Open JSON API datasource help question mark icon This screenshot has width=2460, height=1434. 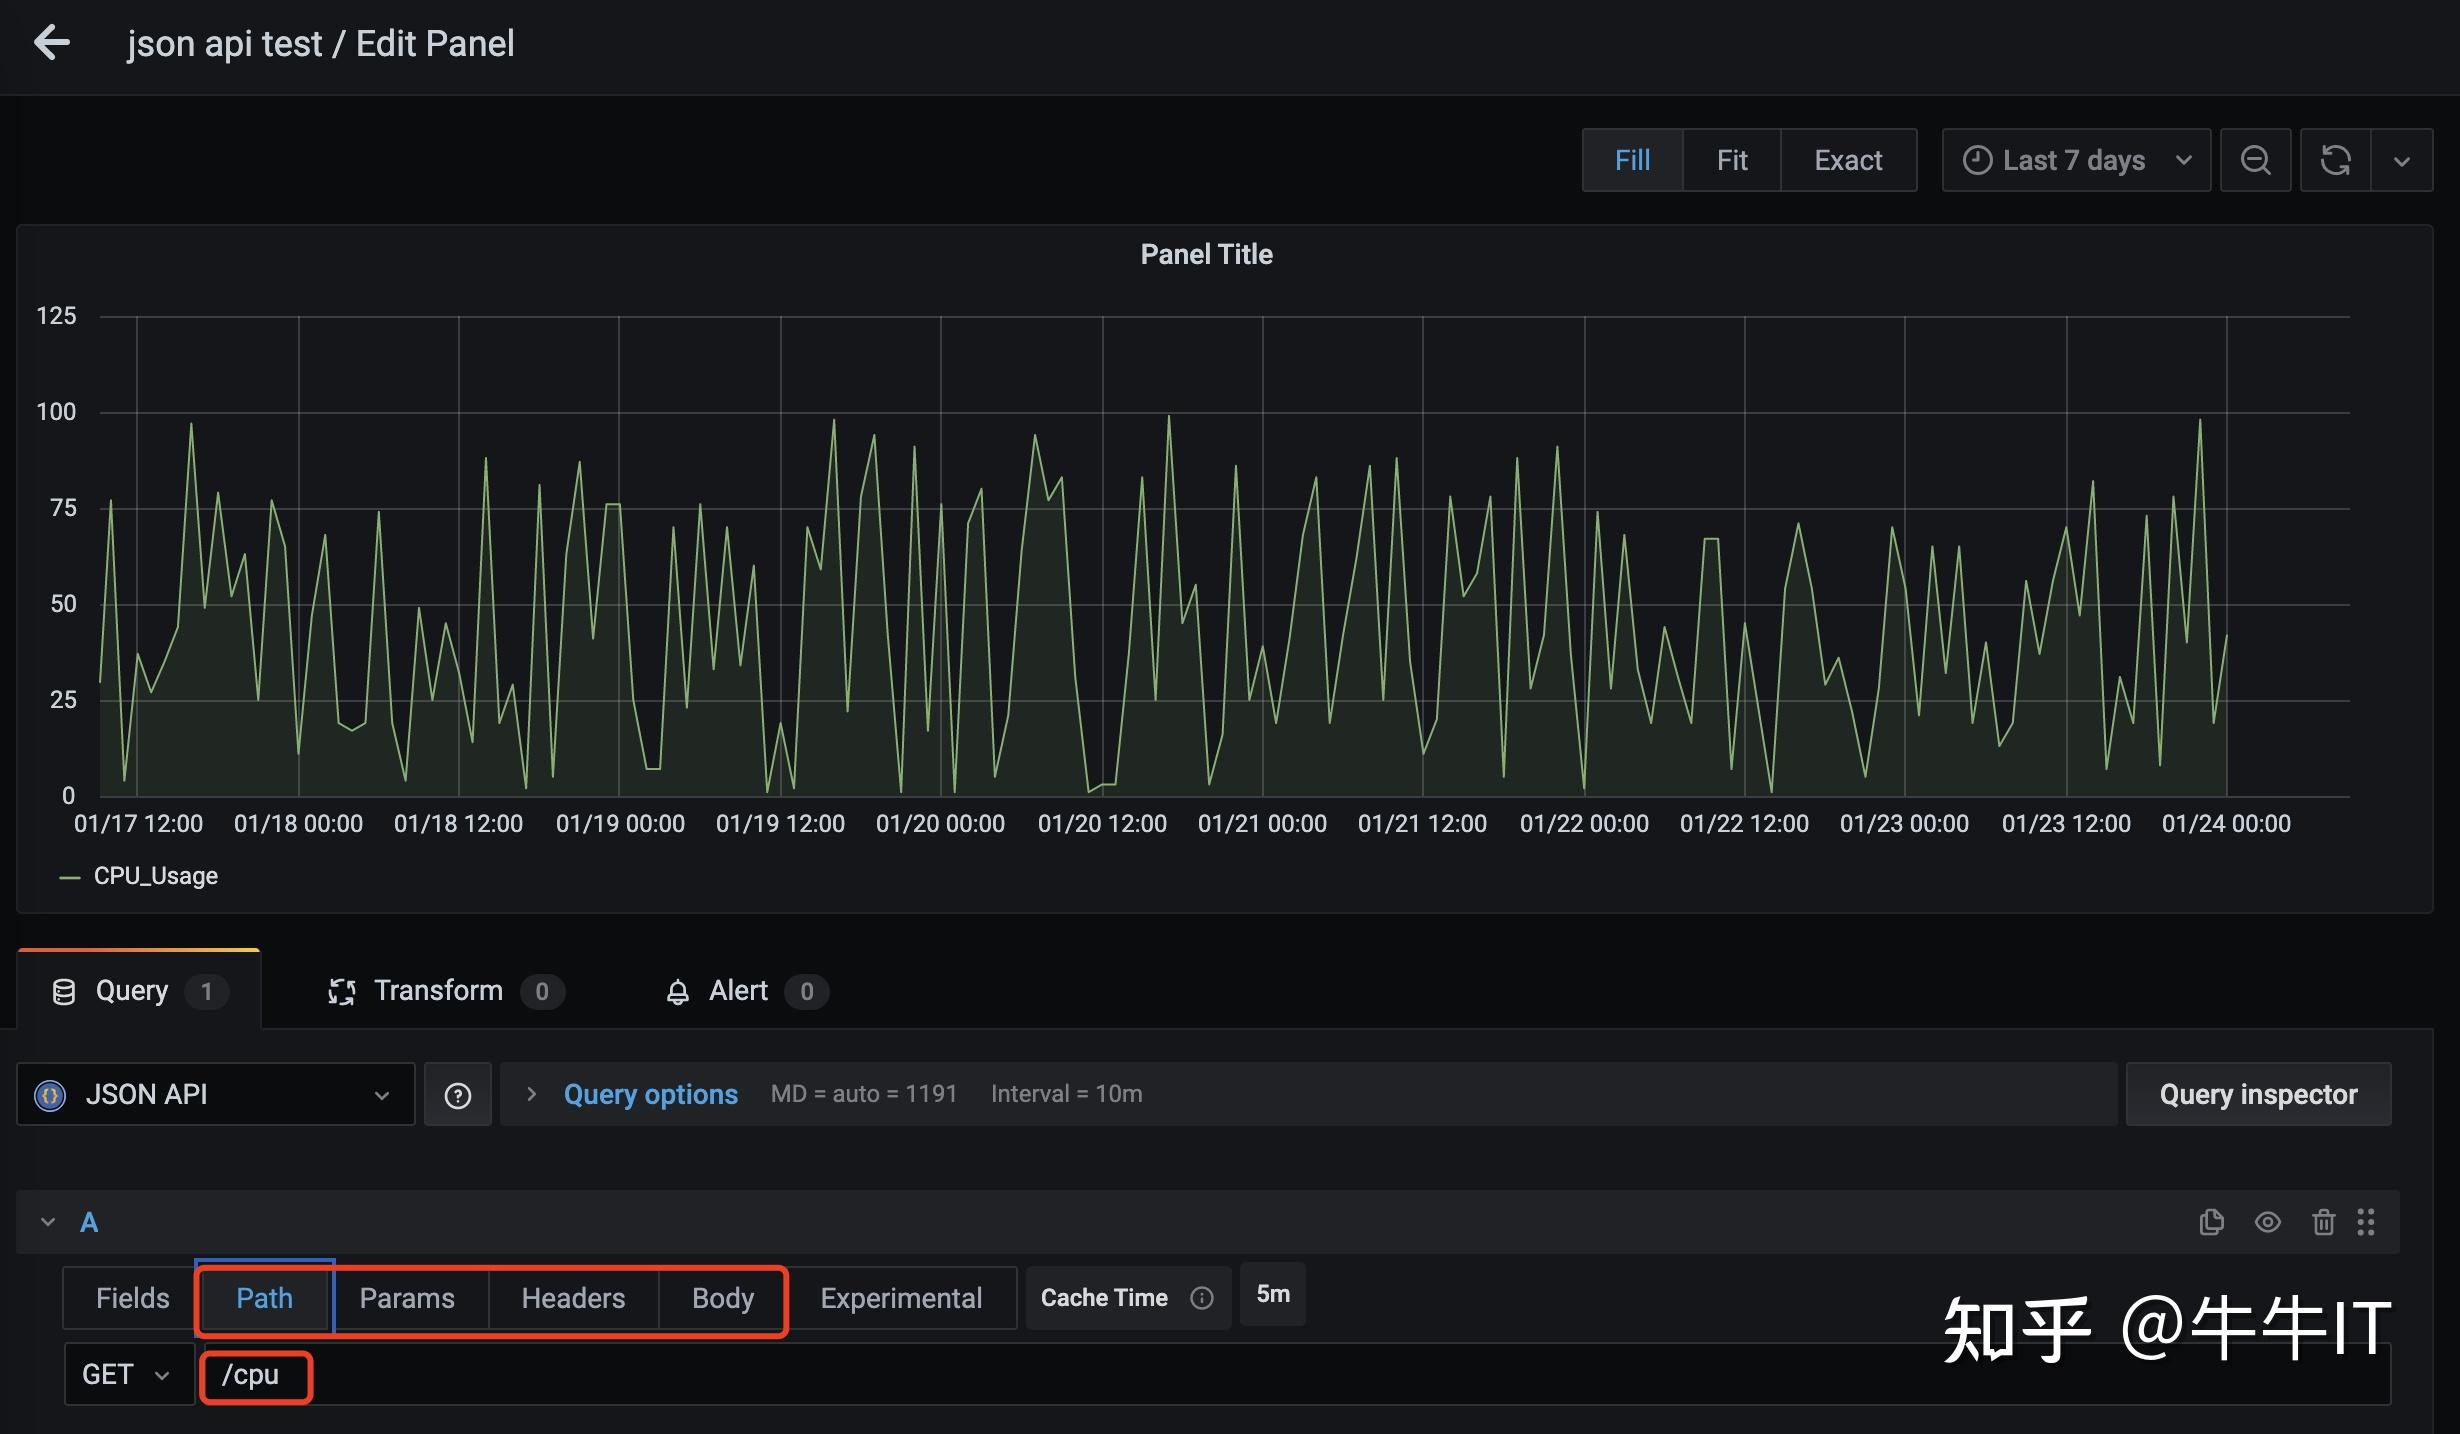click(457, 1094)
